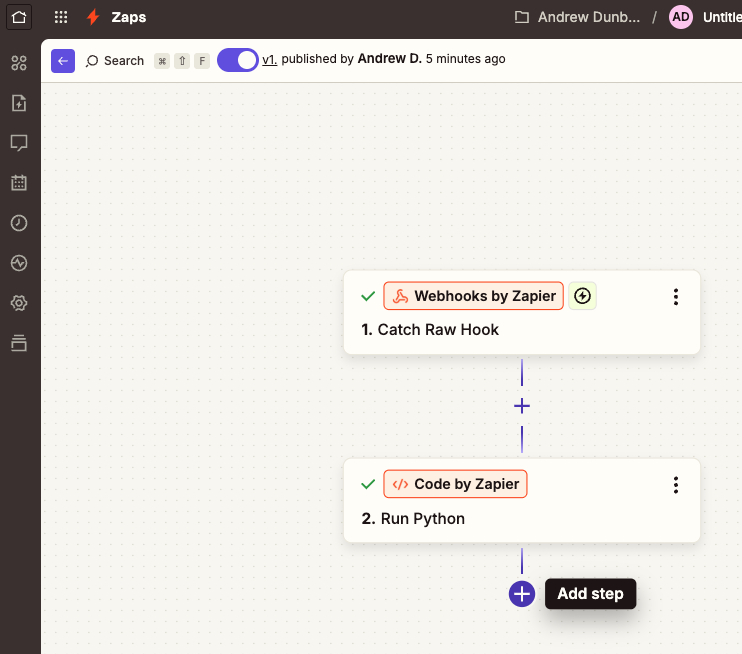This screenshot has width=742, height=654.
Task: Select Webhooks by Zapier app badge
Action: coord(473,296)
